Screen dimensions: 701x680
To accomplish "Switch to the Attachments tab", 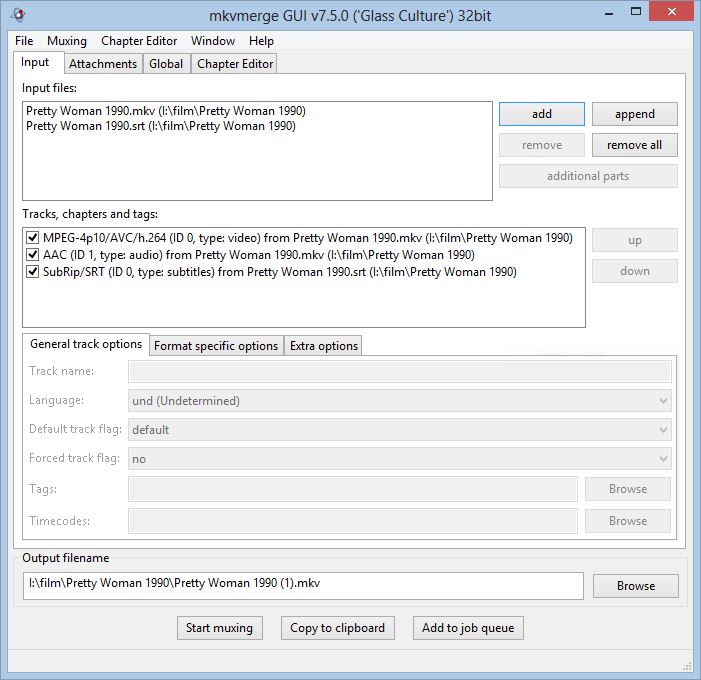I will point(103,63).
